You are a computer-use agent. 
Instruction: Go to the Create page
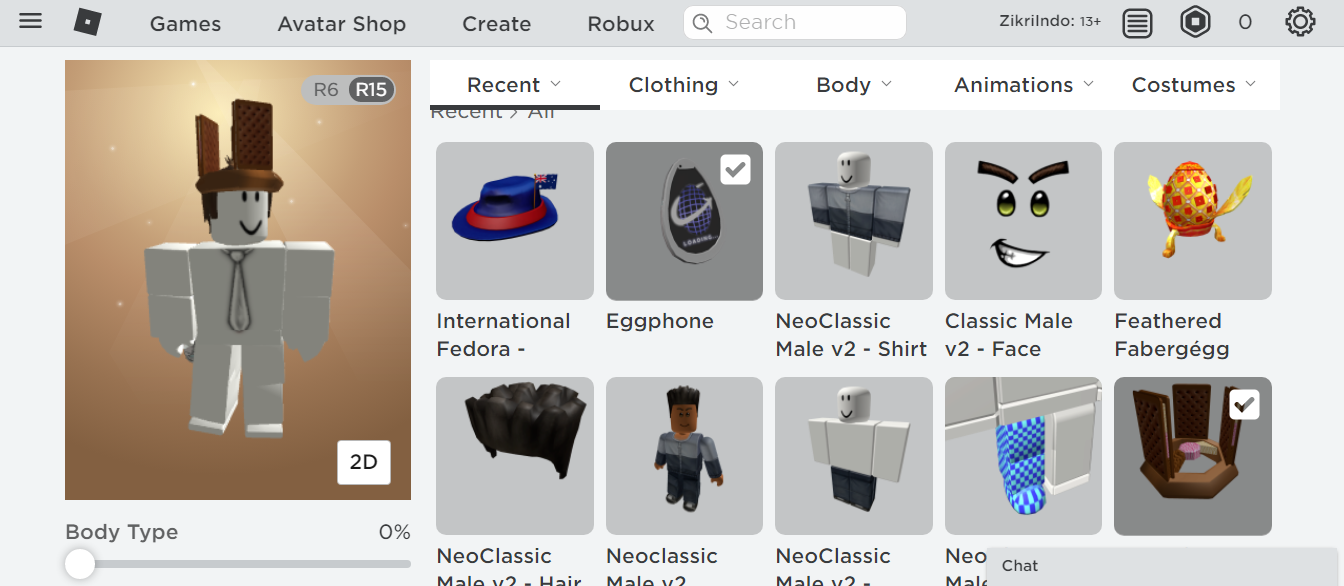click(x=497, y=24)
